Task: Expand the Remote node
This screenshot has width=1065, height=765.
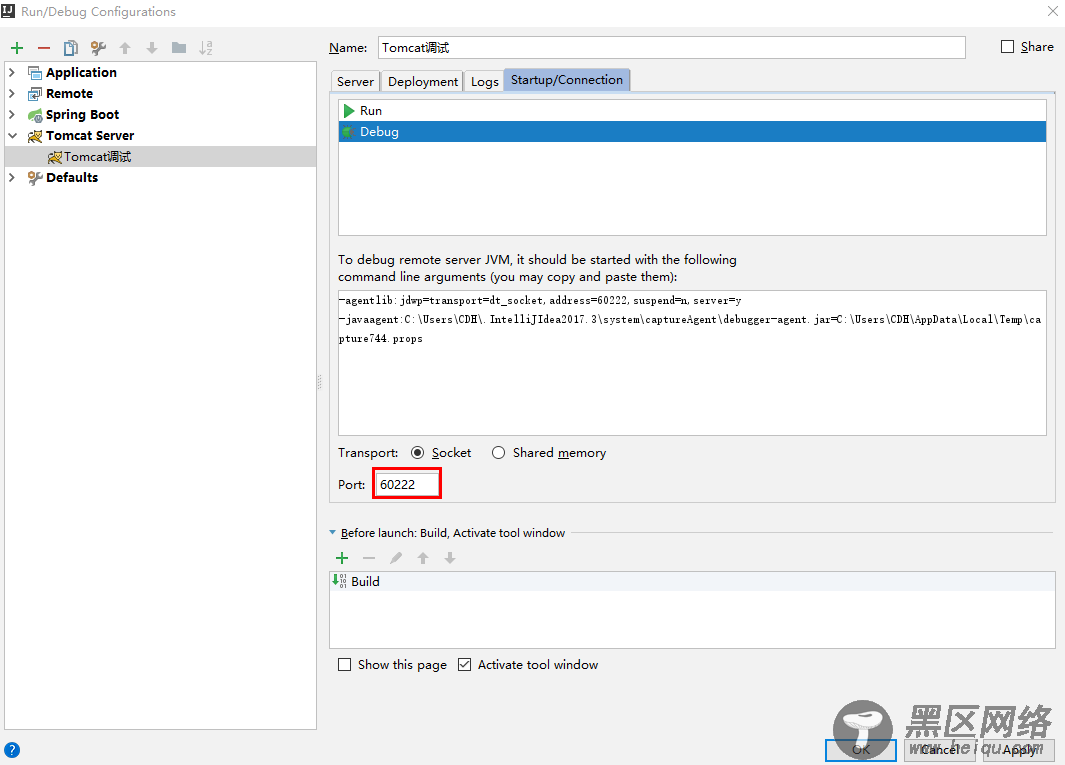Action: point(12,93)
